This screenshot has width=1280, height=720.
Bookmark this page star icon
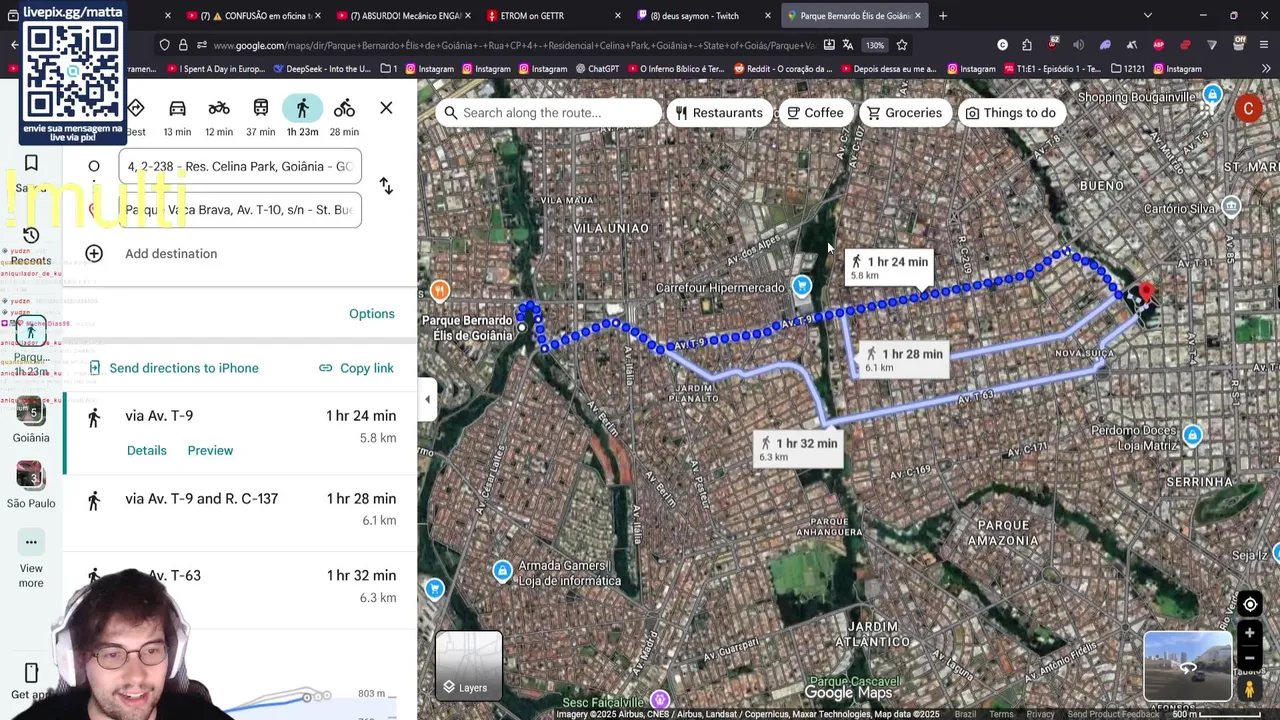point(902,45)
